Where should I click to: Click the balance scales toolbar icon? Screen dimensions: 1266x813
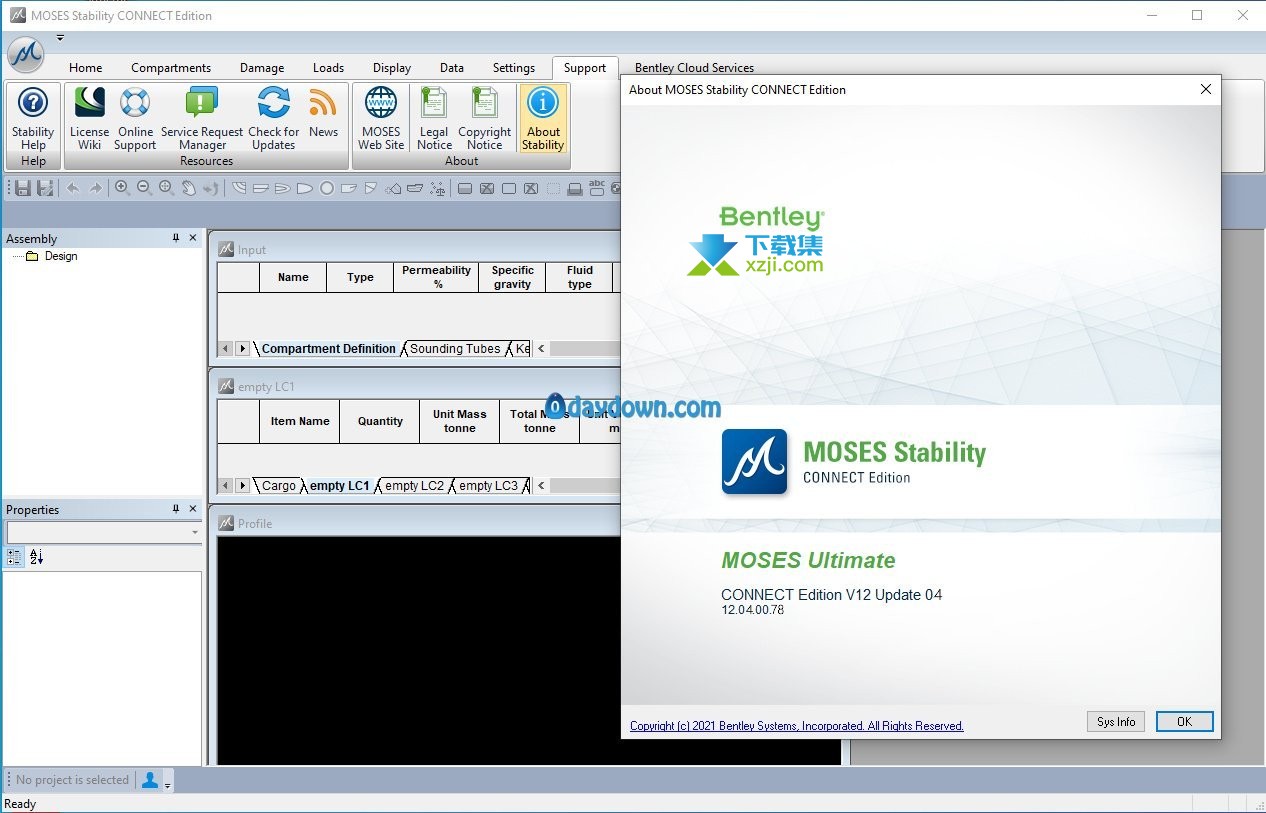[437, 188]
